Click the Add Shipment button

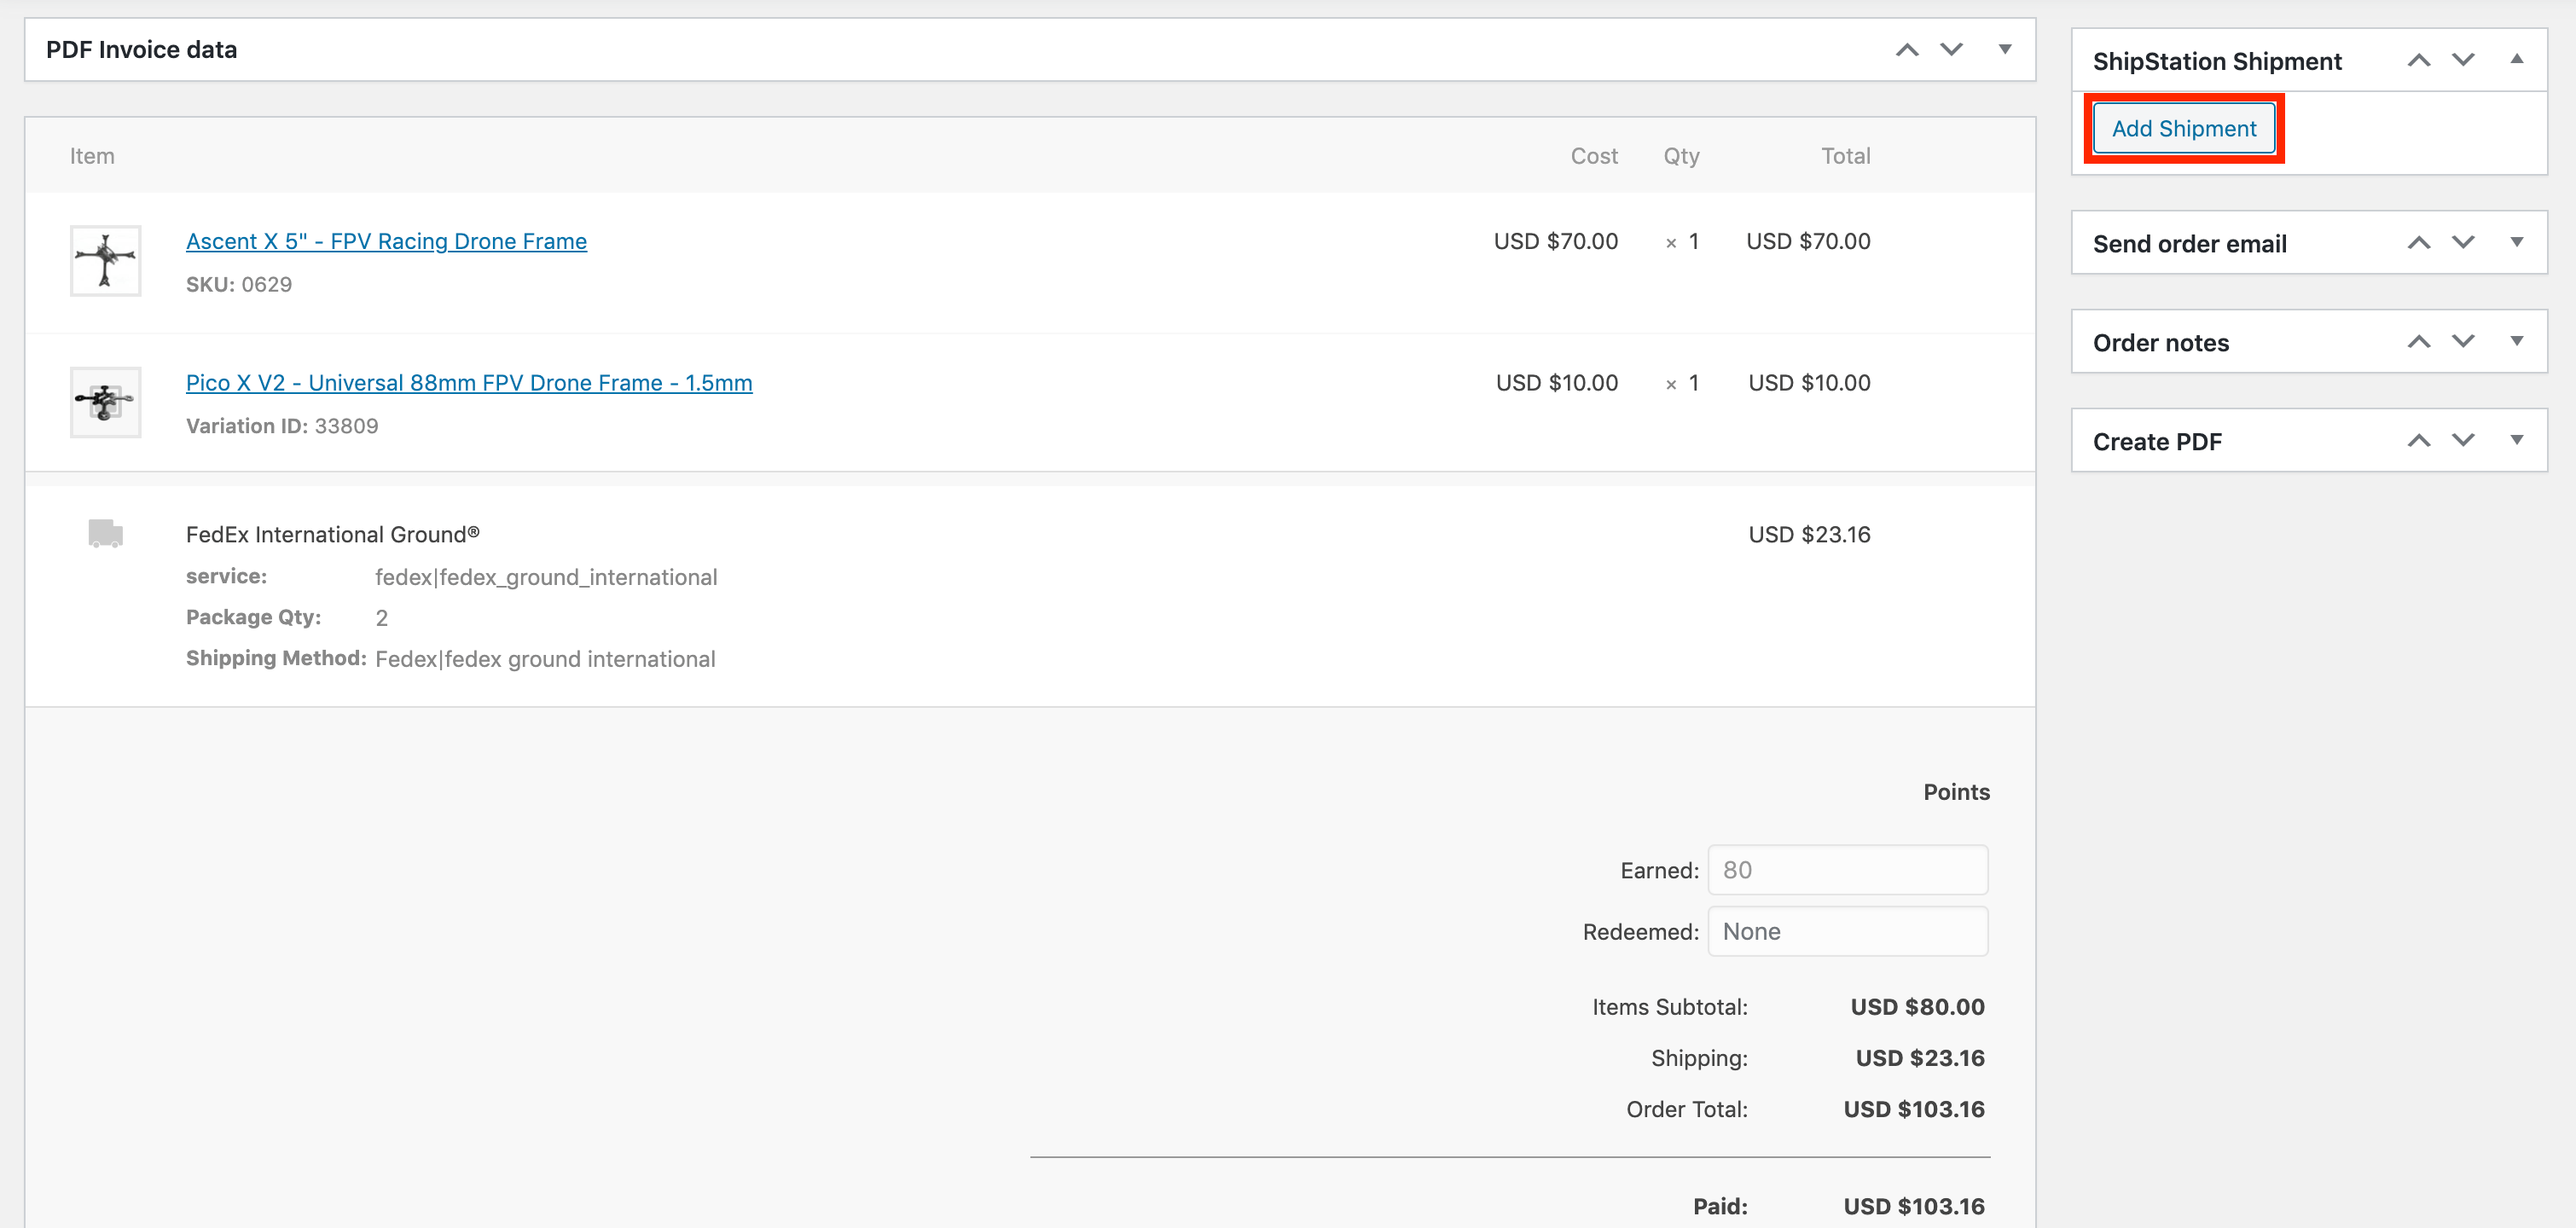(2183, 128)
